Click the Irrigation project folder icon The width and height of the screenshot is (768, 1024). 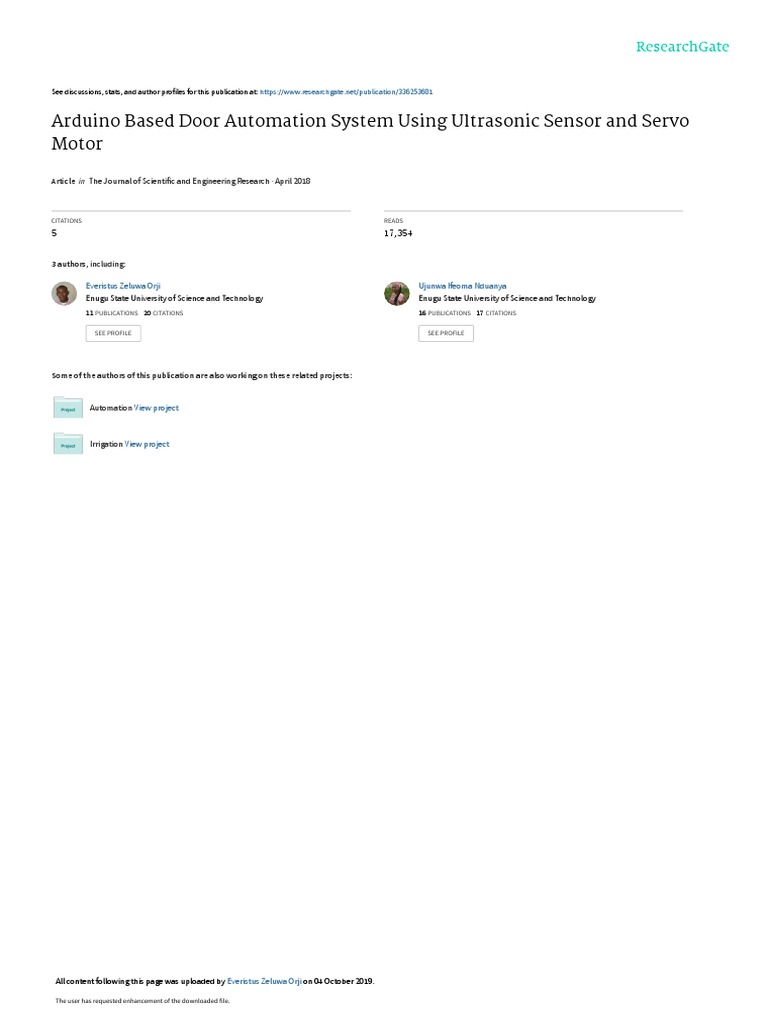pos(68,443)
